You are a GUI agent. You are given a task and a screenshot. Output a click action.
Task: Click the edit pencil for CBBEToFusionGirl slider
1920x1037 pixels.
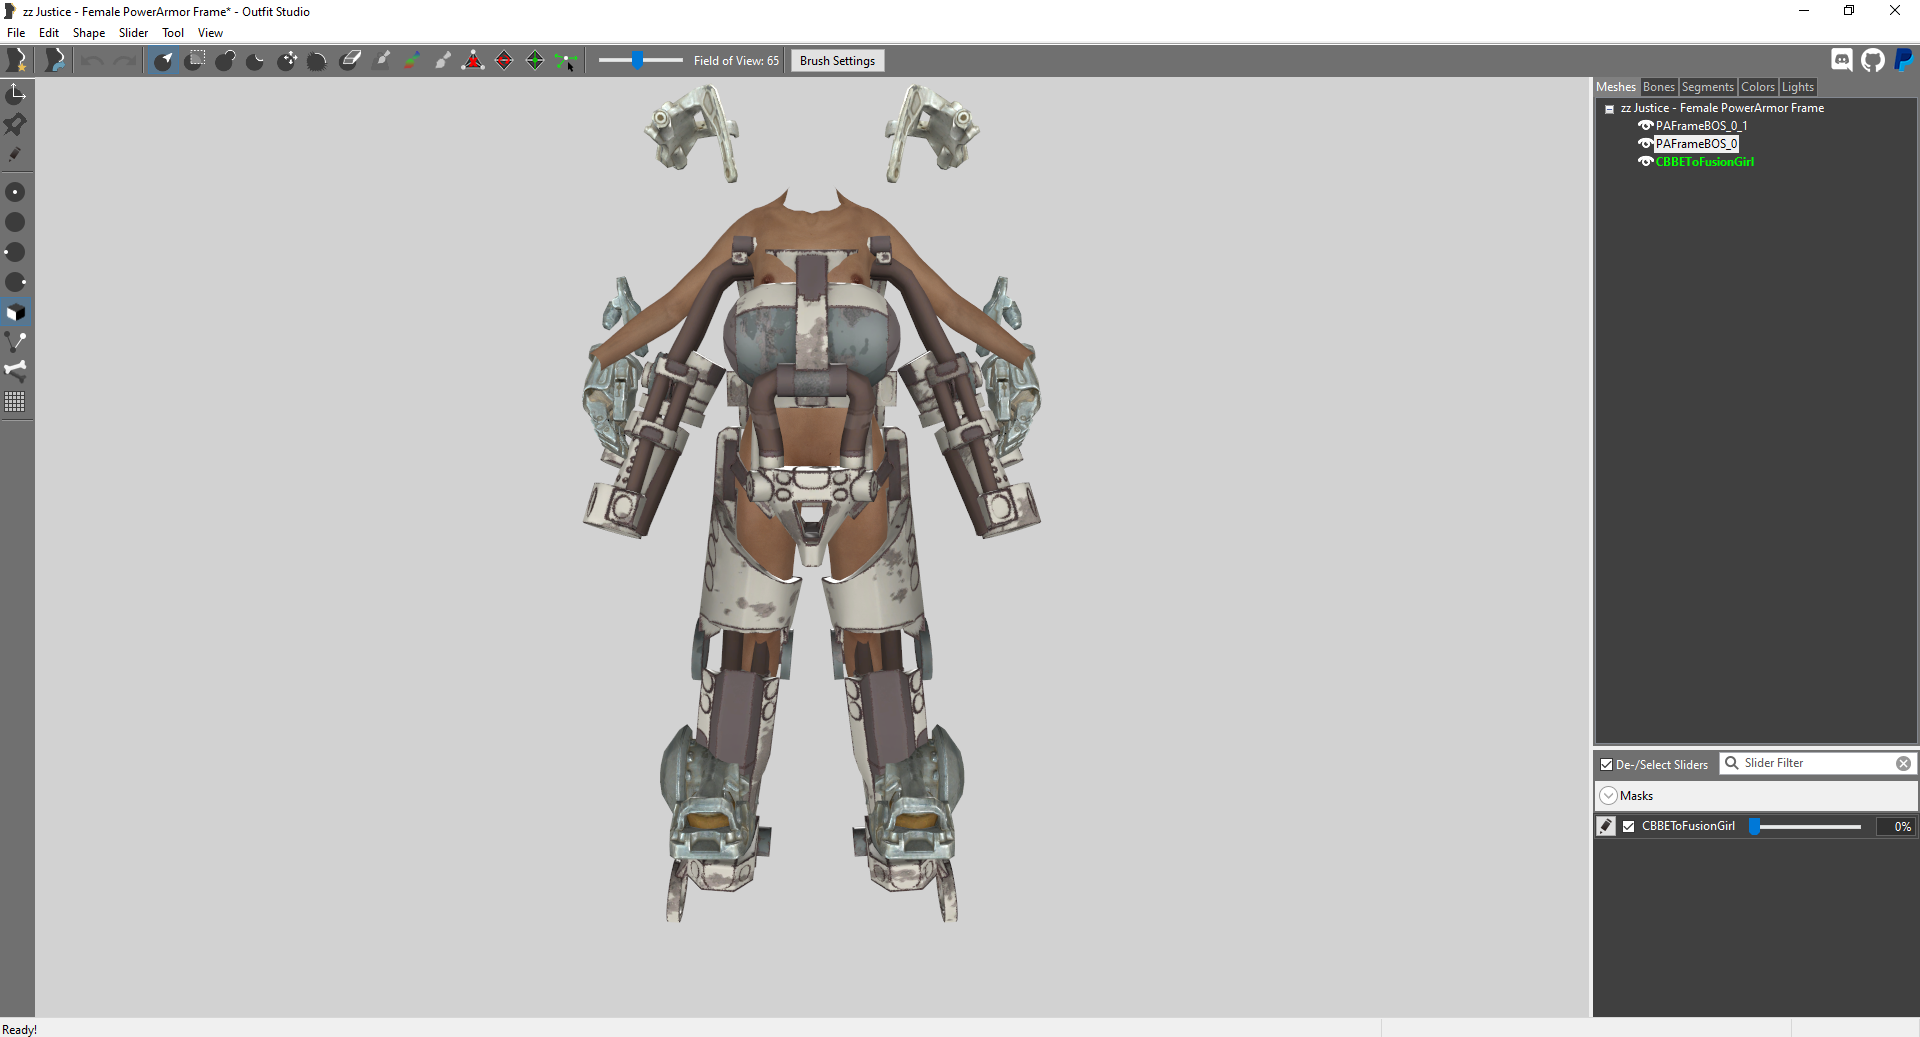click(1606, 826)
